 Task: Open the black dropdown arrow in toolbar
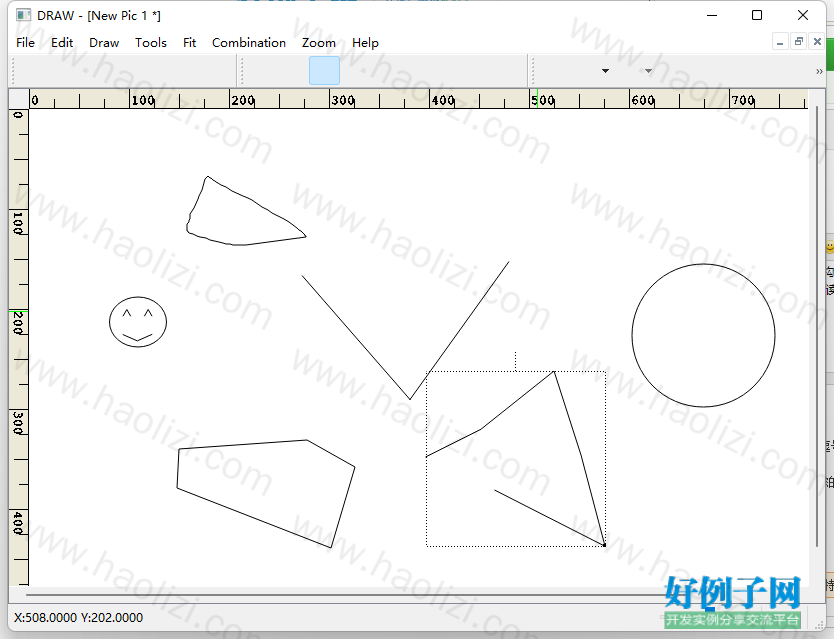[x=605, y=71]
